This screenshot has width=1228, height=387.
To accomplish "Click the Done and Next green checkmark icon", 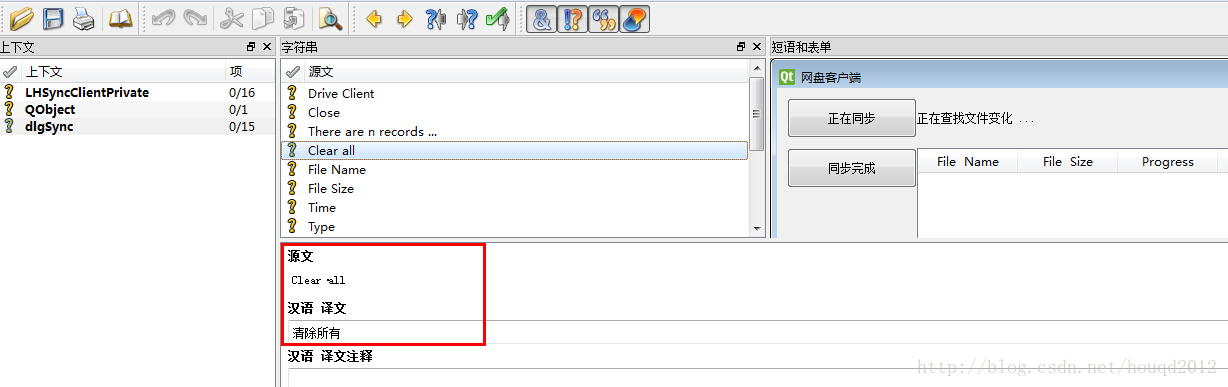I will tap(497, 18).
